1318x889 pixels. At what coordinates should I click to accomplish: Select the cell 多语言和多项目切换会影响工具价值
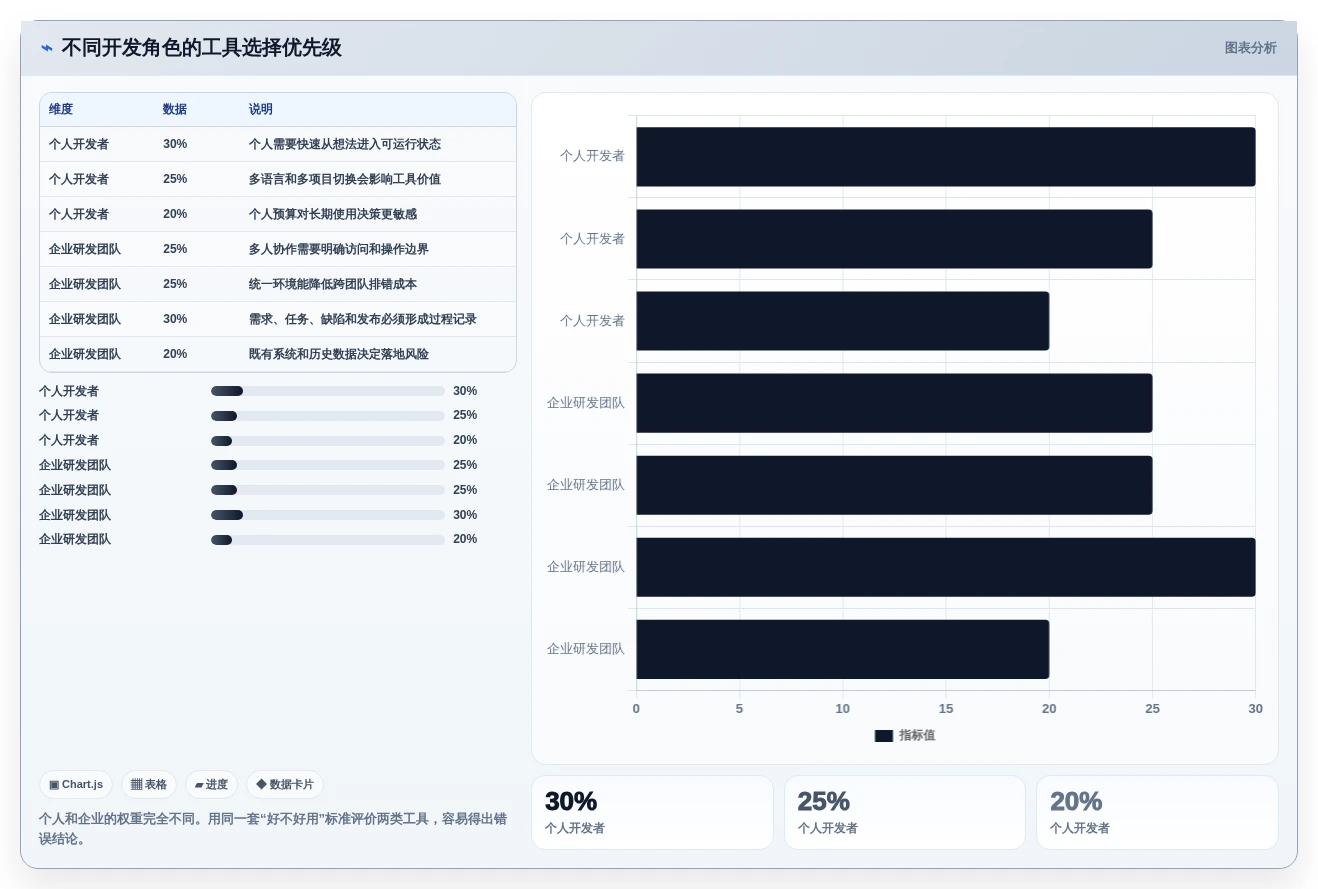coord(345,180)
